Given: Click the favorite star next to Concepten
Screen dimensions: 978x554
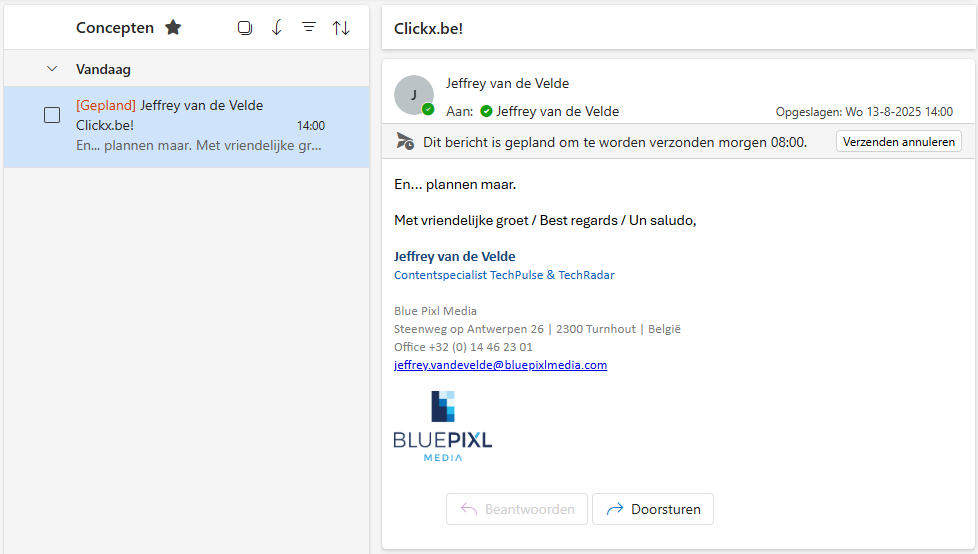Looking at the screenshot, I should [173, 27].
